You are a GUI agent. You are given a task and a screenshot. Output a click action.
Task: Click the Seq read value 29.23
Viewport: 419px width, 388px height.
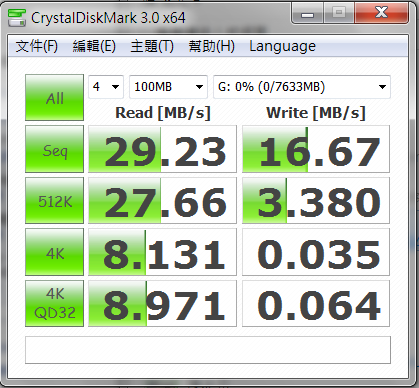[162, 149]
